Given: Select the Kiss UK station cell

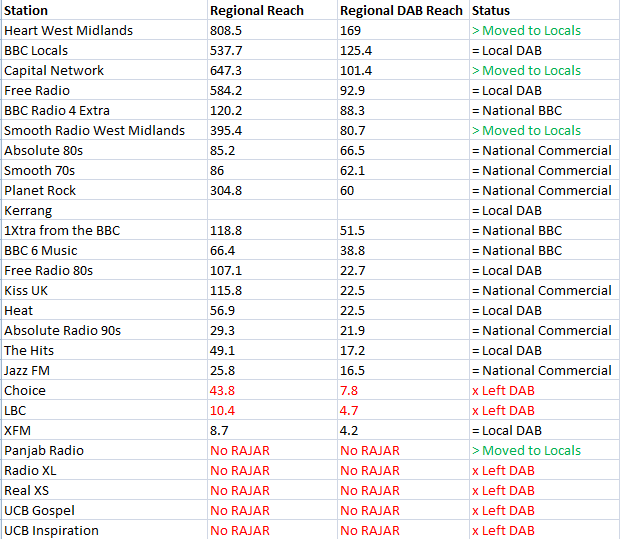Looking at the screenshot, I should point(104,290).
